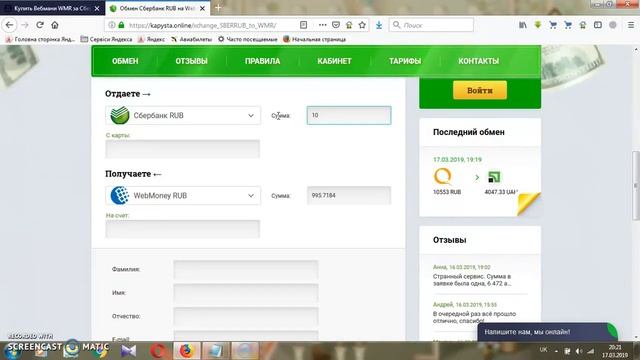
Task: Click the 10553 RUB amount text
Action: 447,192
